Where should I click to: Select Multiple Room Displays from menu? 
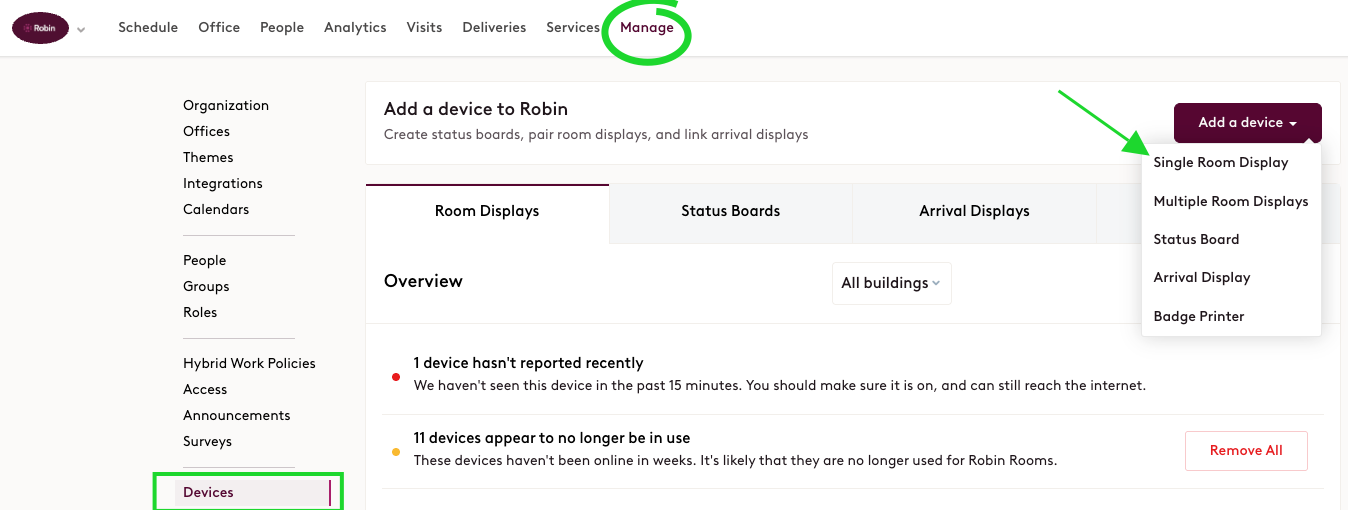point(1230,201)
